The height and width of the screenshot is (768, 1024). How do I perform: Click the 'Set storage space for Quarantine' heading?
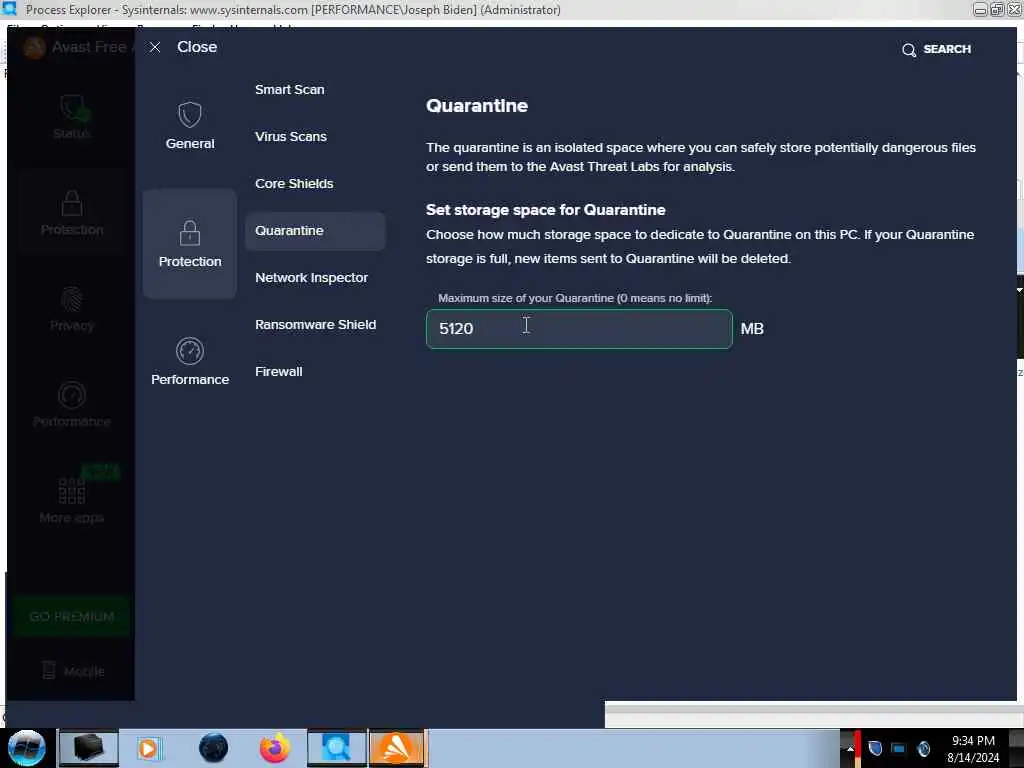546,210
